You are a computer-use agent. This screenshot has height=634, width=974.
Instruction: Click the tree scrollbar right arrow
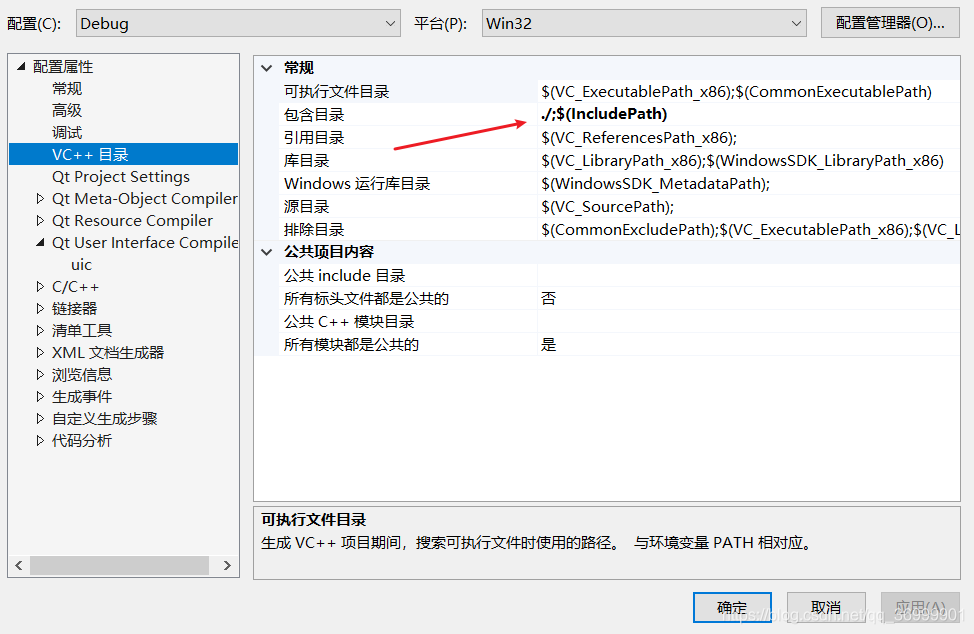[227, 565]
